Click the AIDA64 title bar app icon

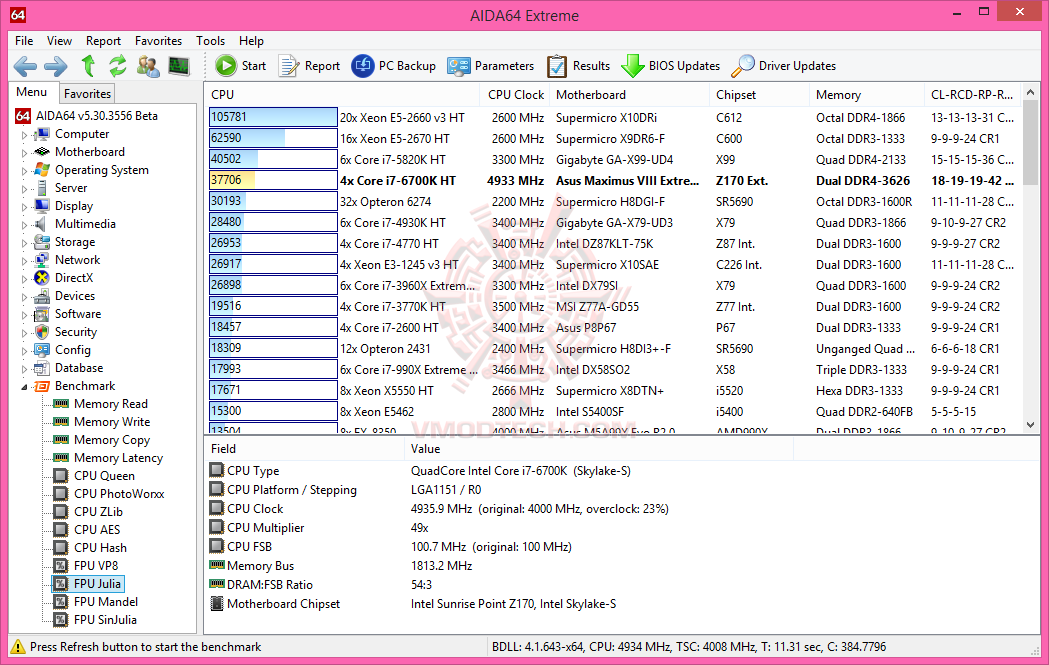pos(18,15)
